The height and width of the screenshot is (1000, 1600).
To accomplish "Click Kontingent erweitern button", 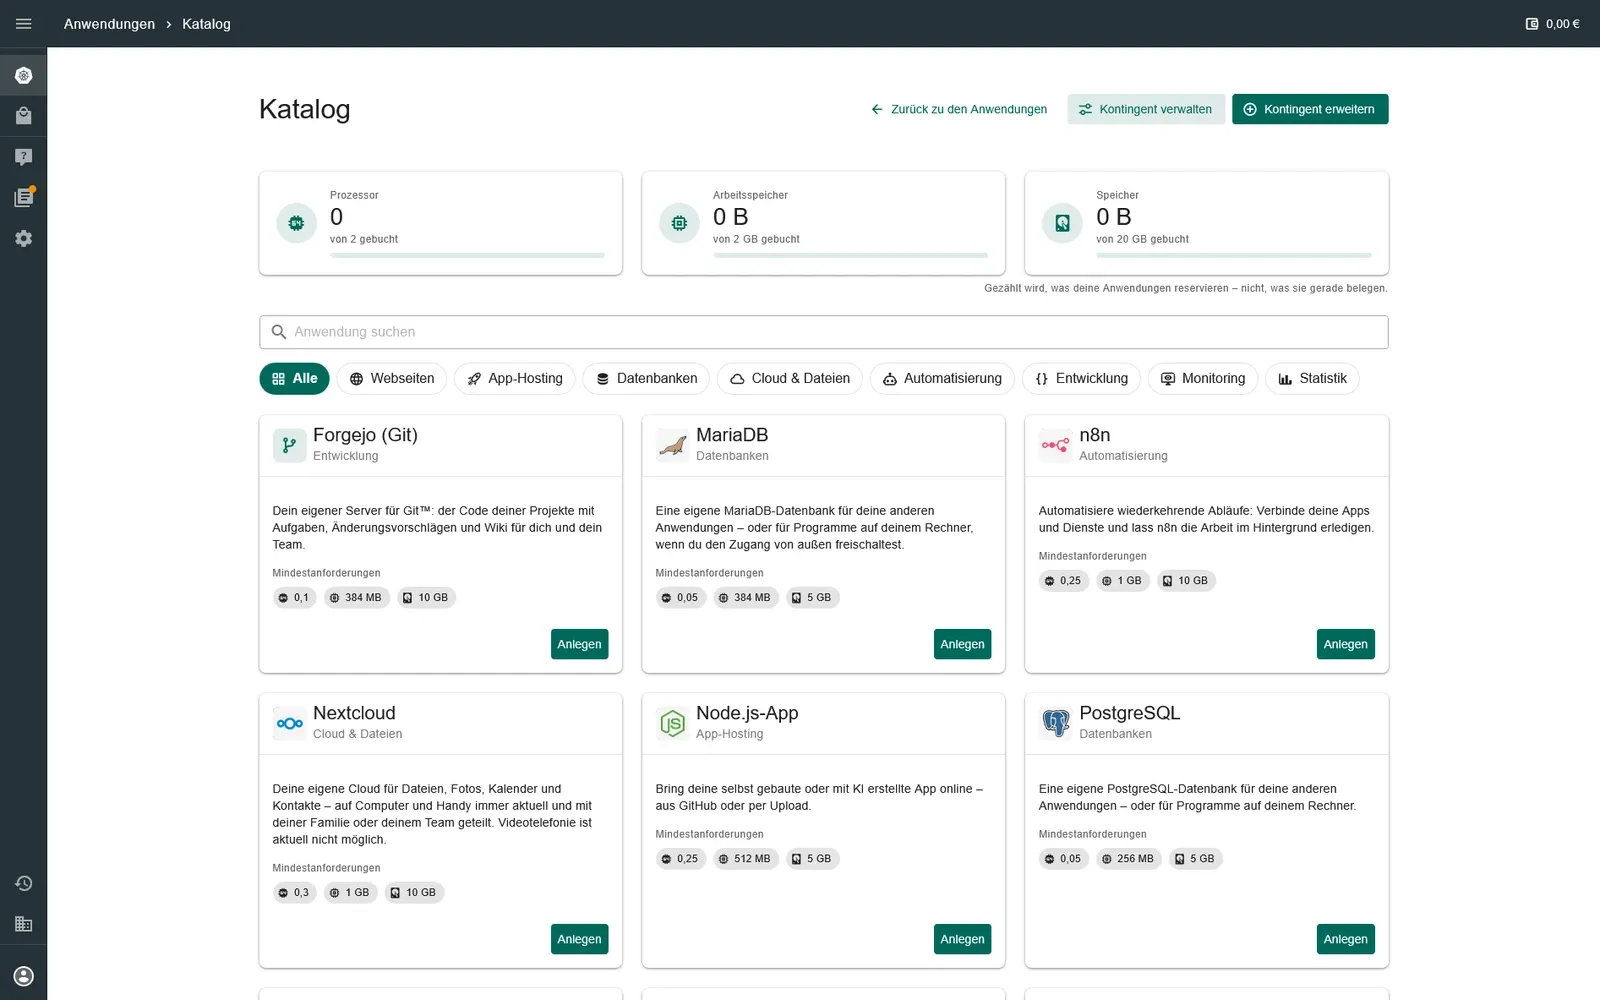I will [1310, 109].
